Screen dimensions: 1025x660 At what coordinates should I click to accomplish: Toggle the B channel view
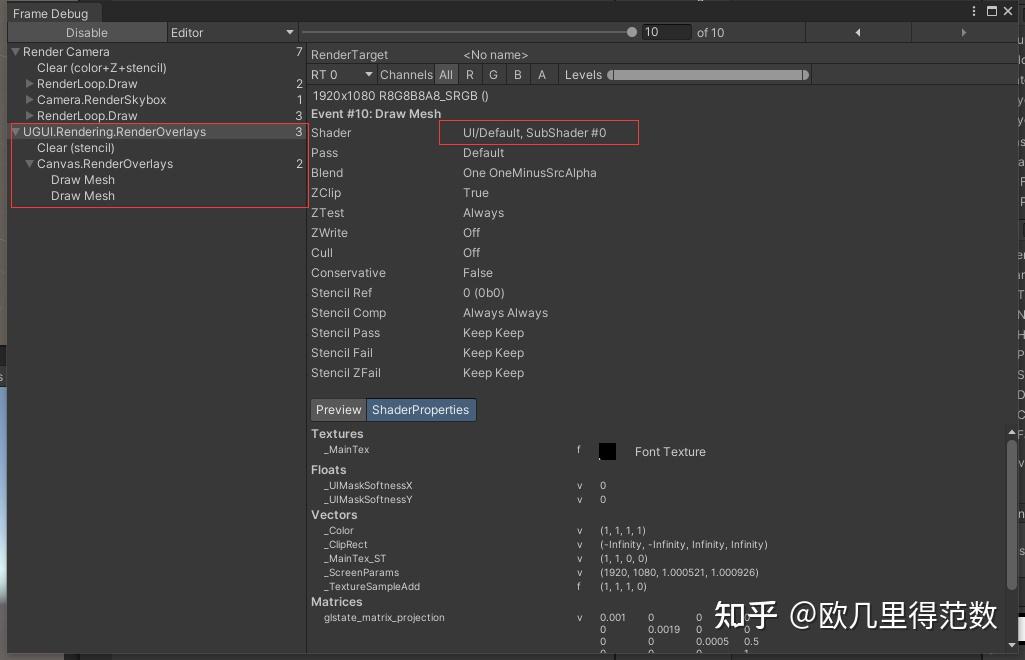click(x=517, y=74)
